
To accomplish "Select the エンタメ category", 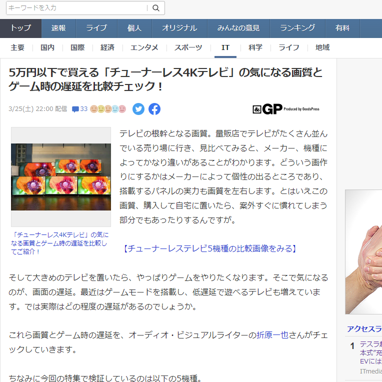I will click(x=144, y=48).
